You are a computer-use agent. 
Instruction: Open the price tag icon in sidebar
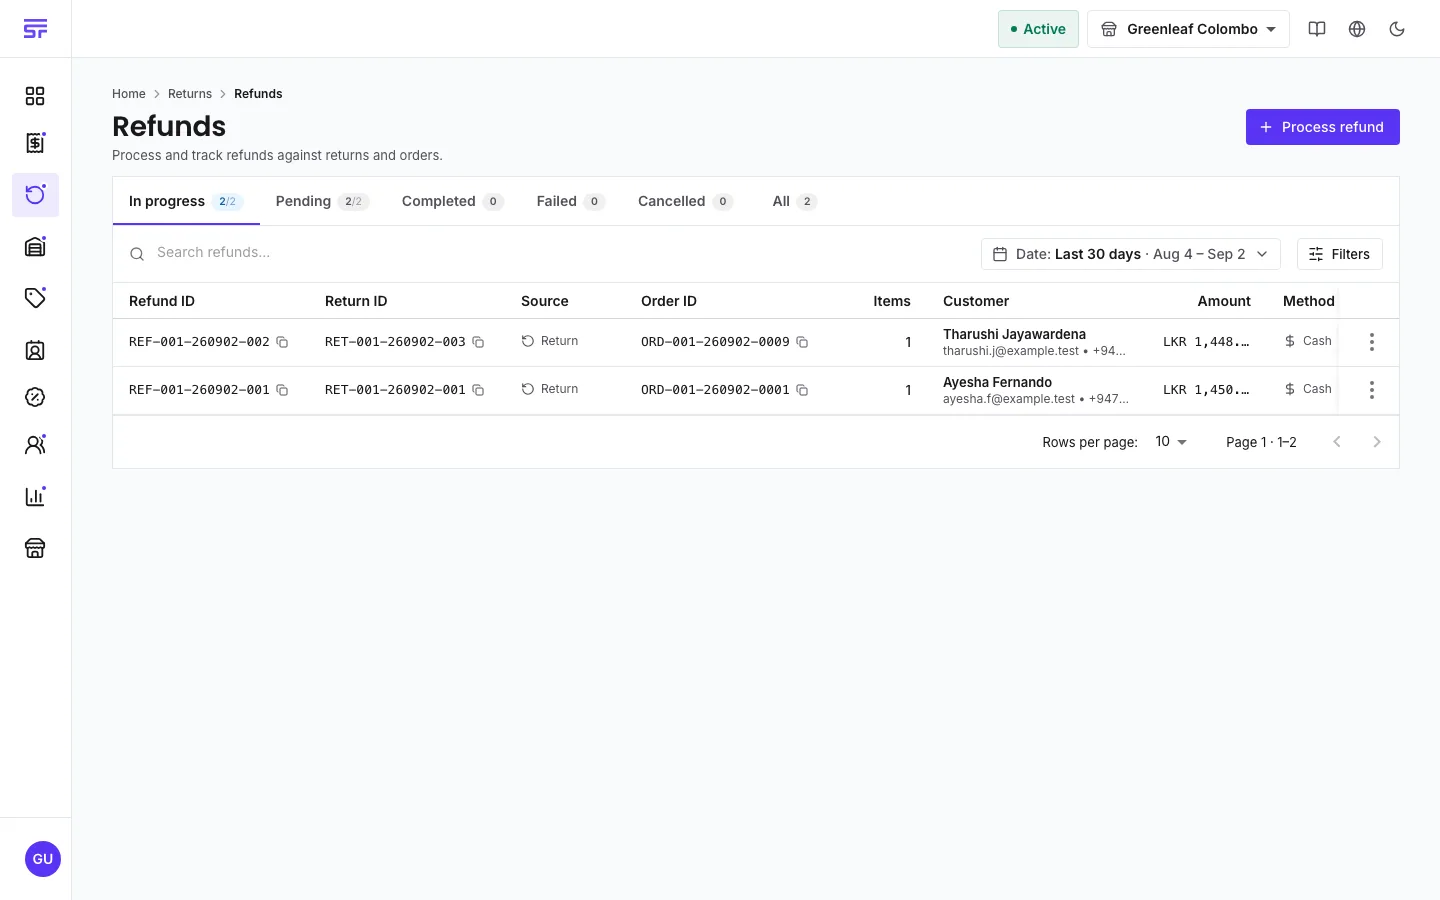(x=35, y=298)
